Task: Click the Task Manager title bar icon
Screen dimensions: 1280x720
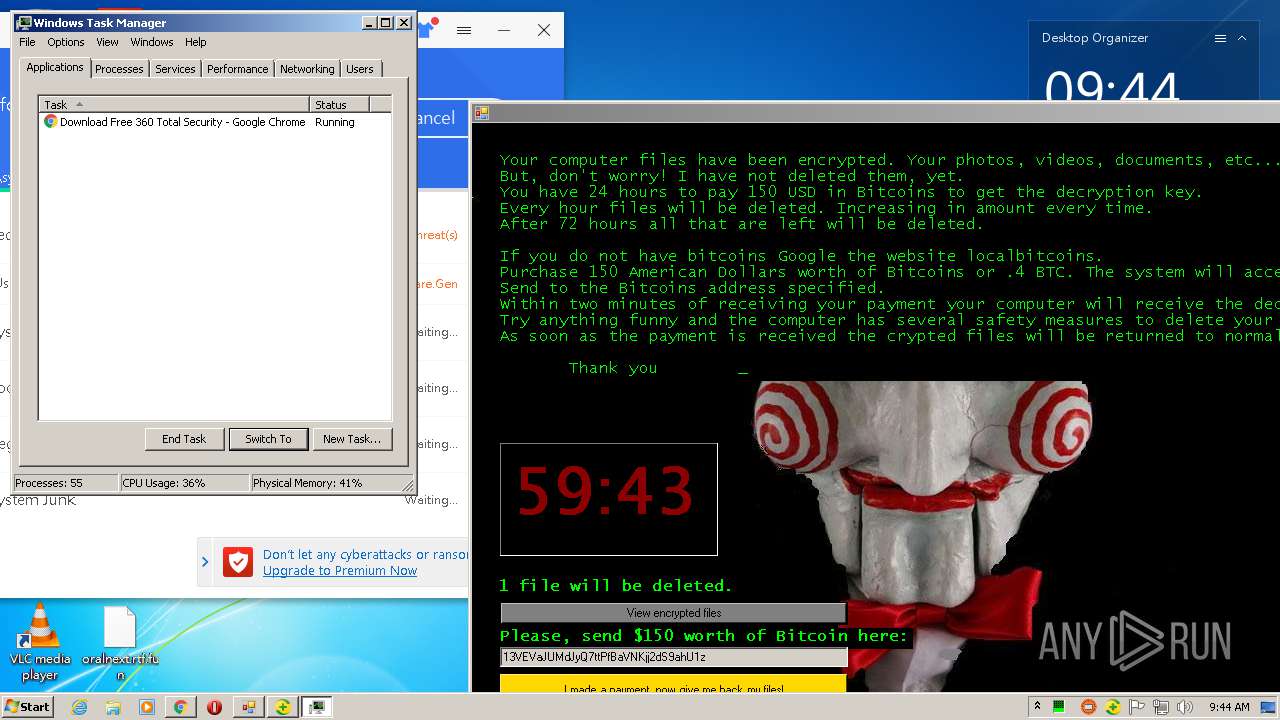Action: (24, 22)
